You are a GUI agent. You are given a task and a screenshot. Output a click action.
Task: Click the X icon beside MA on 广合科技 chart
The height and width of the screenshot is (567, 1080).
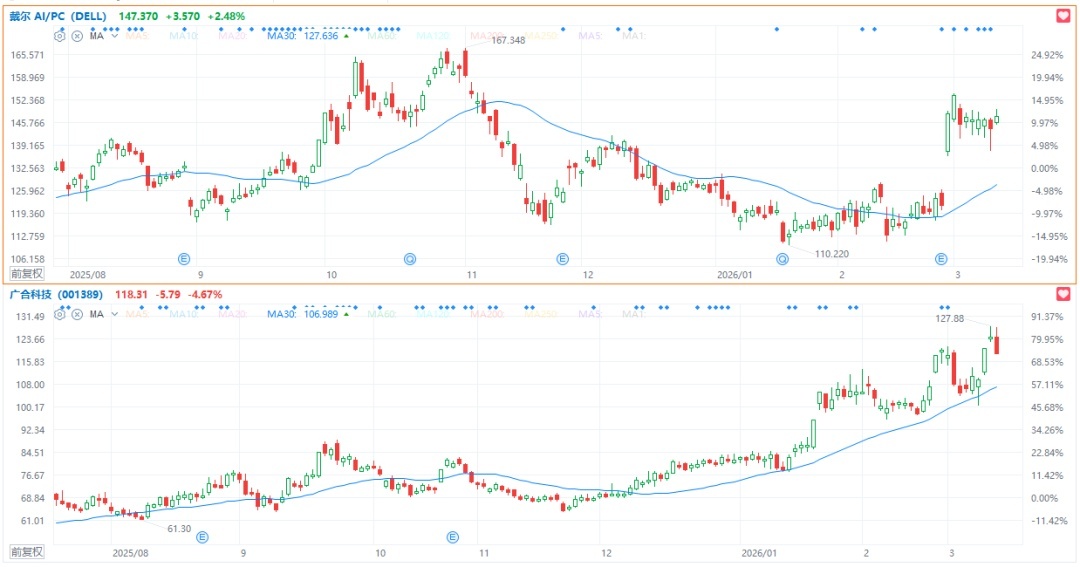[x=75, y=315]
